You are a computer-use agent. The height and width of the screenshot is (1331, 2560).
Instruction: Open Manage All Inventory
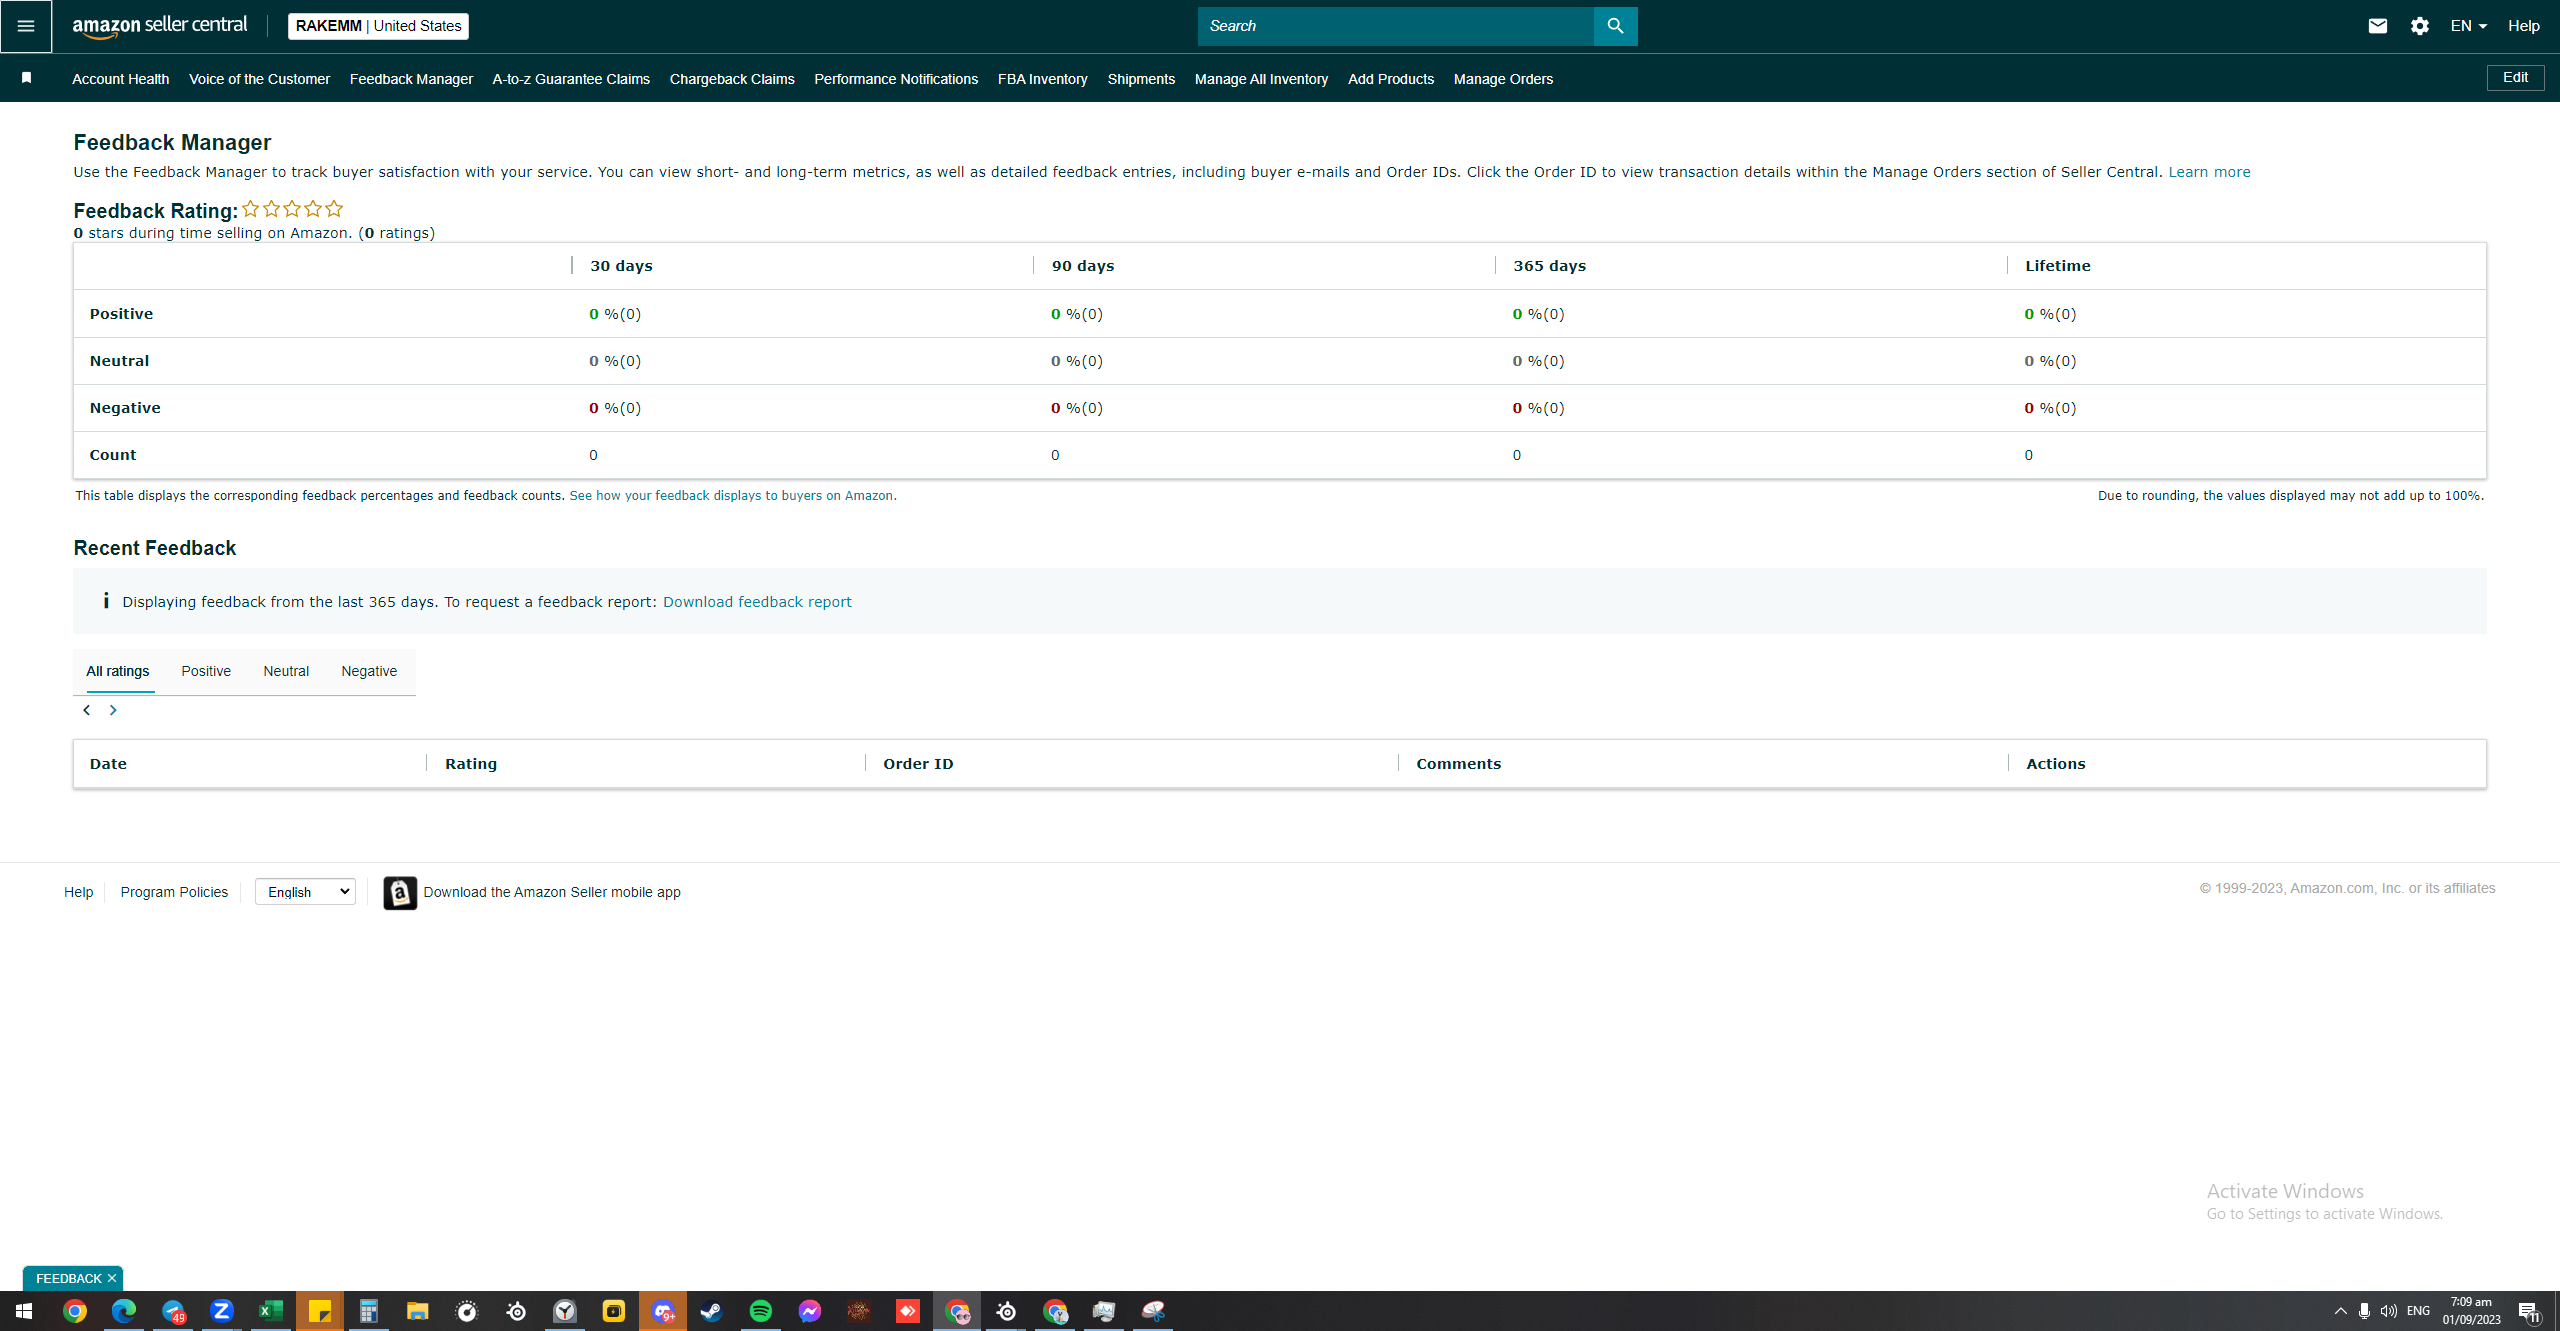(1261, 79)
